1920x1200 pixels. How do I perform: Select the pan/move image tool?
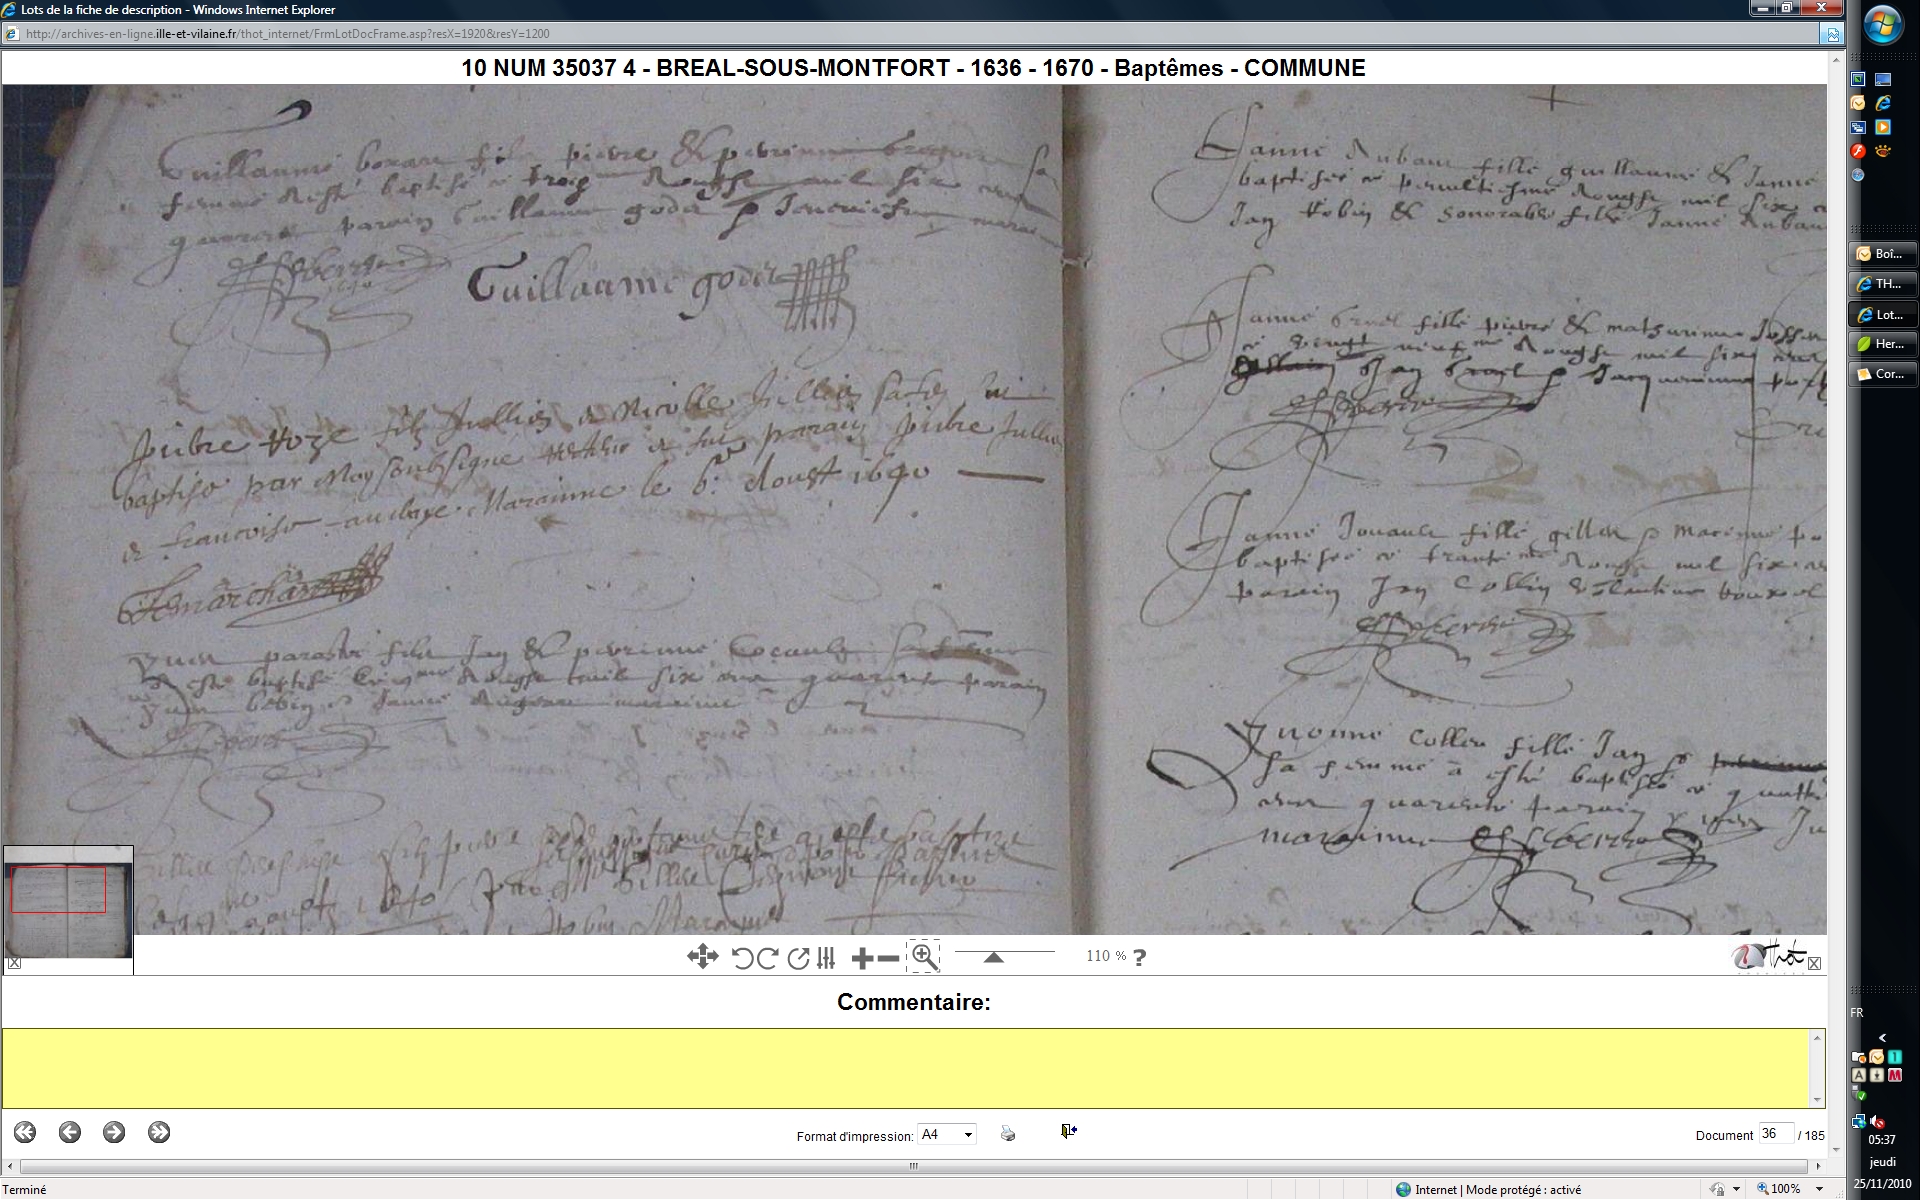point(702,957)
